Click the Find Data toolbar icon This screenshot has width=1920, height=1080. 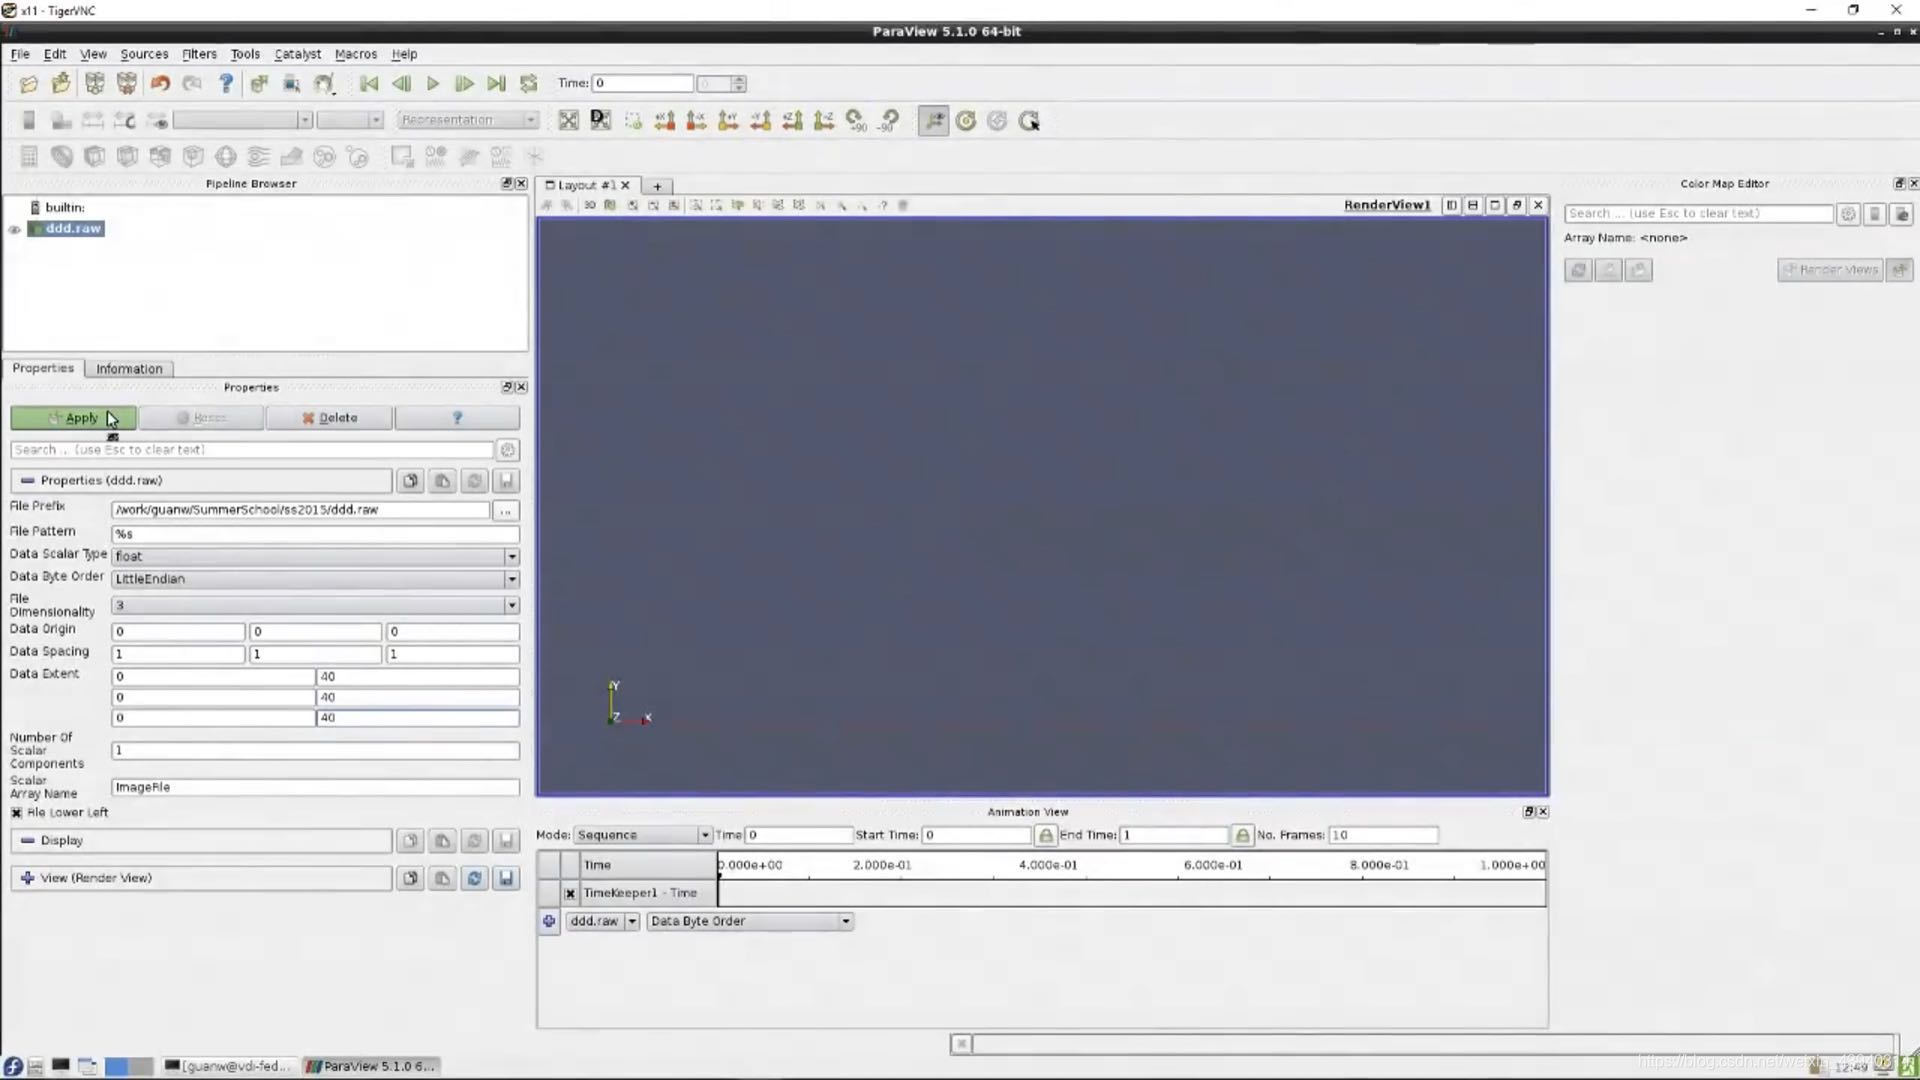(x=291, y=84)
